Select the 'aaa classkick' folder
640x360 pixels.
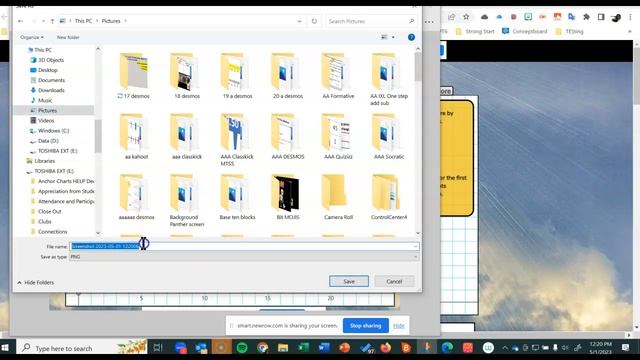coord(187,137)
